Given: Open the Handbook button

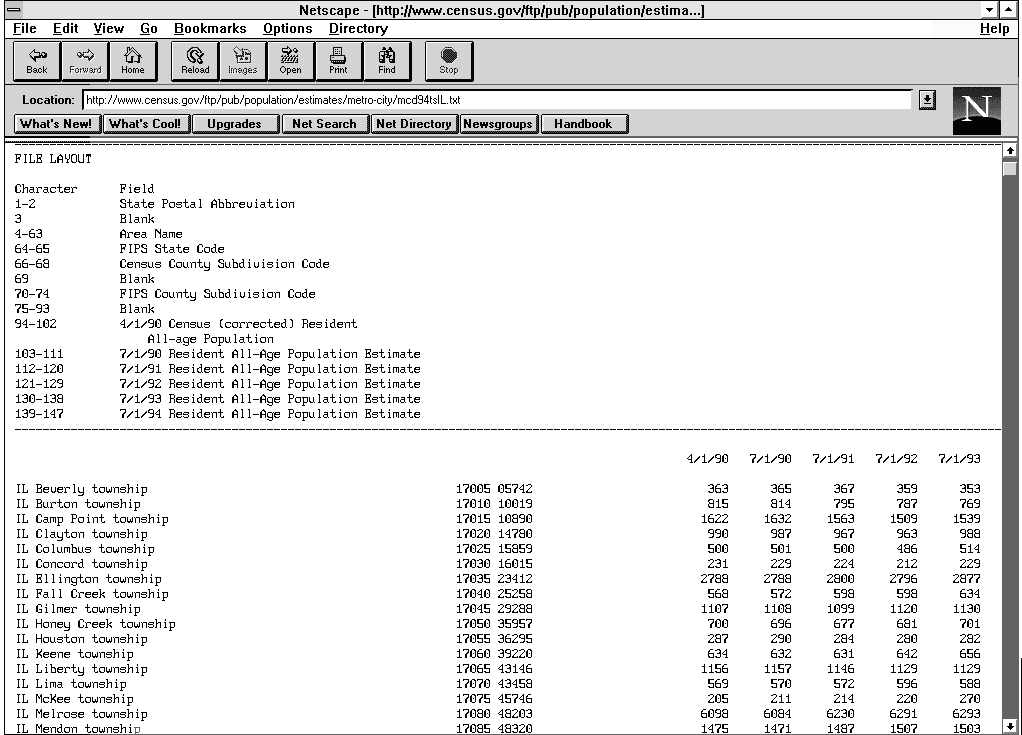Looking at the screenshot, I should click(x=583, y=124).
